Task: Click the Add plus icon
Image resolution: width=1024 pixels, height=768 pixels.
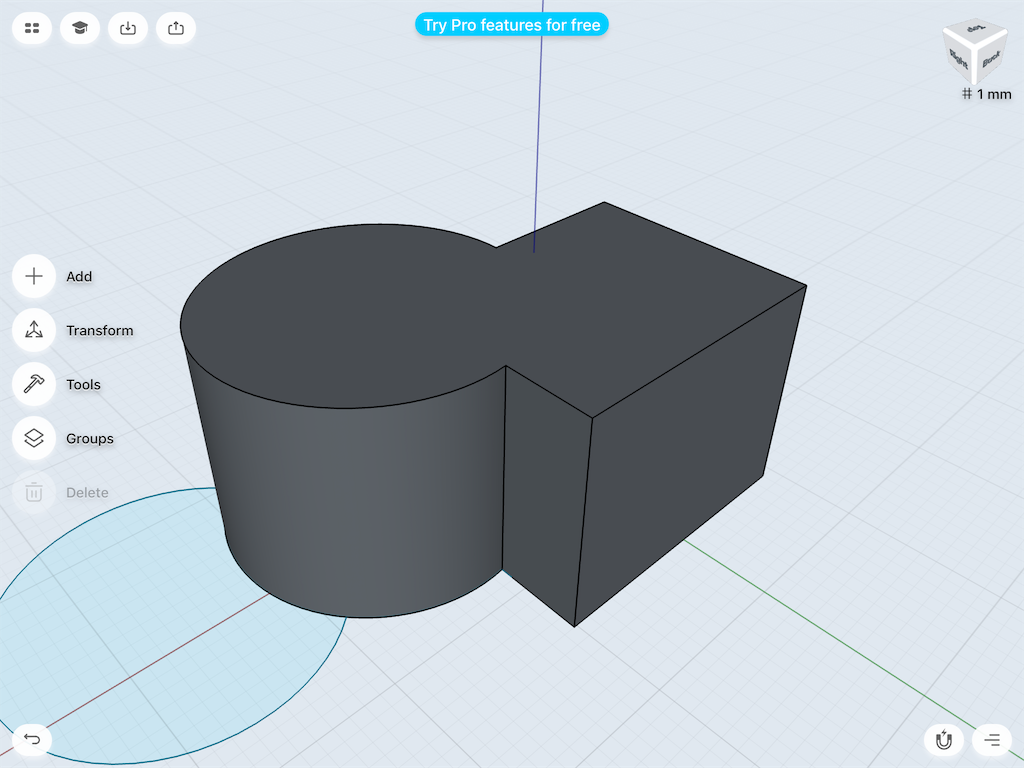Action: coord(34,276)
